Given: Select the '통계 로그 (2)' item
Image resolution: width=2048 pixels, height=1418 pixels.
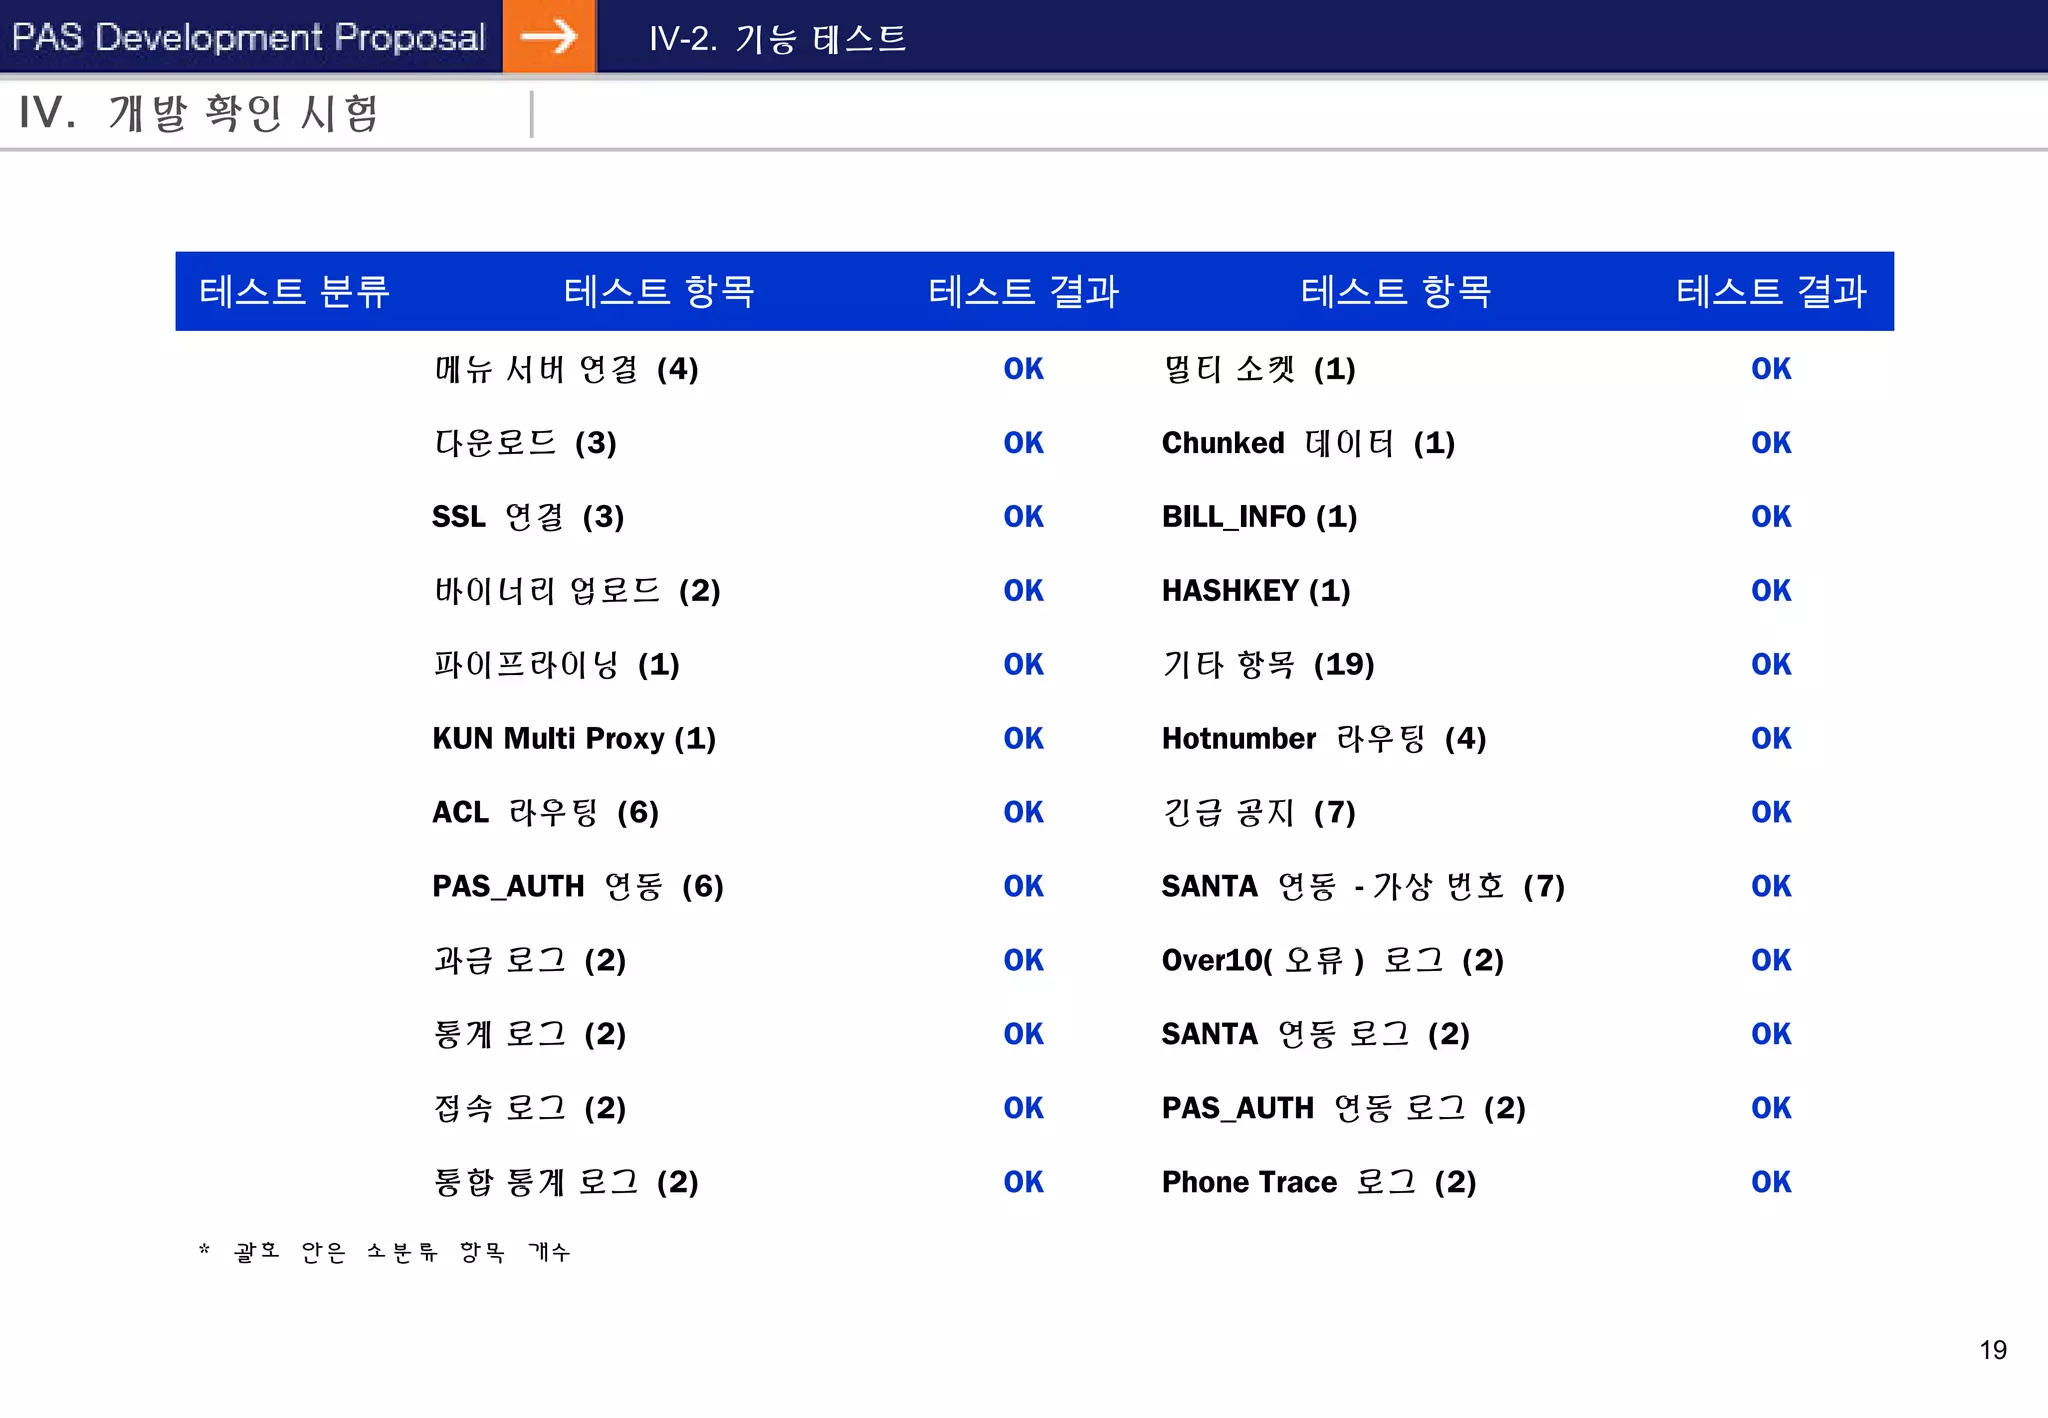Looking at the screenshot, I should (530, 1035).
